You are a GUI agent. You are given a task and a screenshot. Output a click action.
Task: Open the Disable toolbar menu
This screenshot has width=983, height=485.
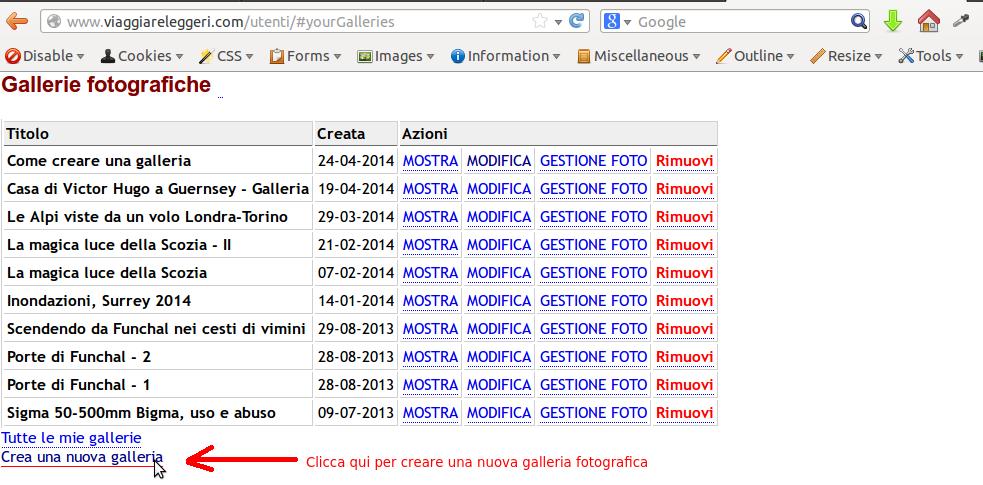46,56
